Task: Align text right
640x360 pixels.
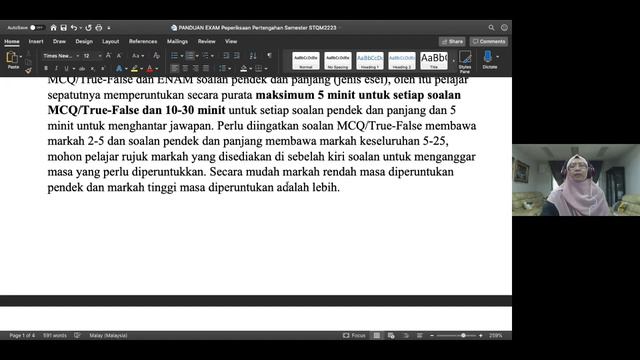Action: 196,69
